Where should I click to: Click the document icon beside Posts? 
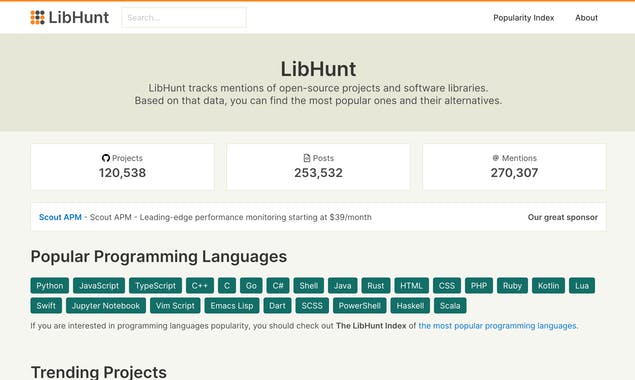coord(307,158)
